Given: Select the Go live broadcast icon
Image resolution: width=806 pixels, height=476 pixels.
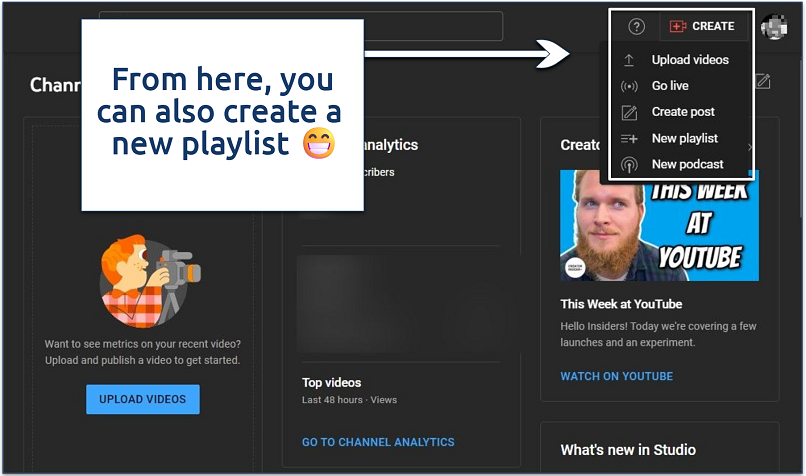Looking at the screenshot, I should 629,86.
